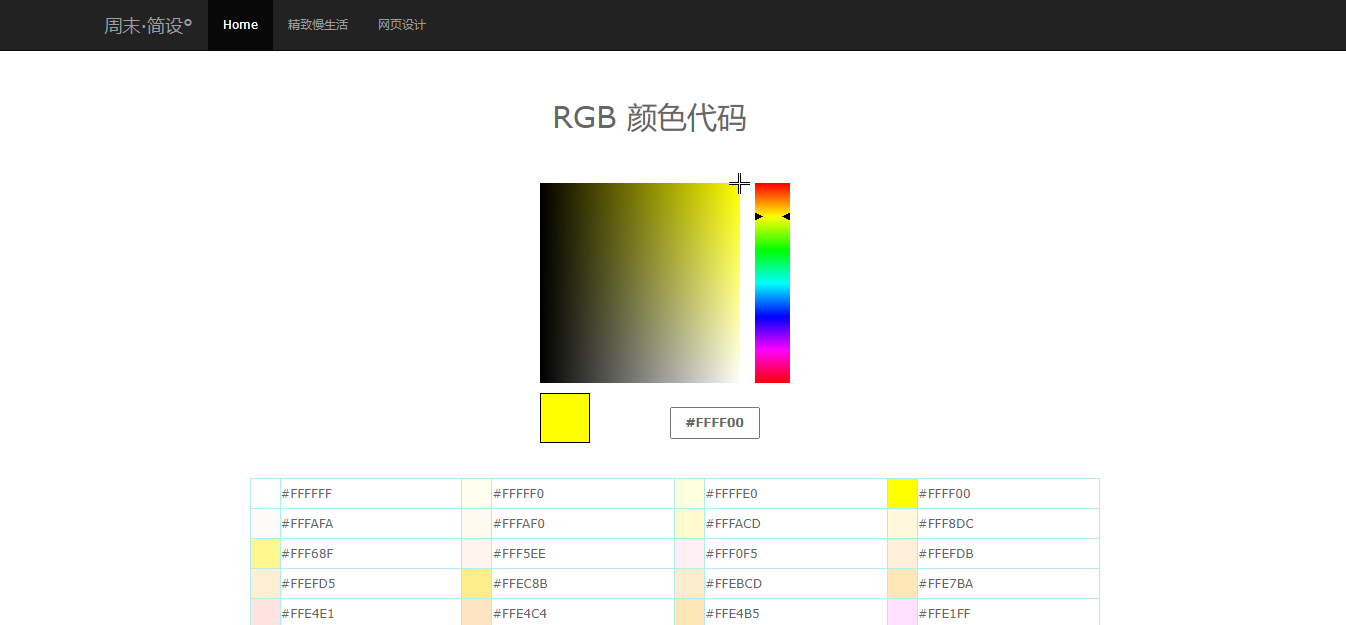Select the Home navigation tab
Image resolution: width=1346 pixels, height=625 pixels.
point(240,25)
